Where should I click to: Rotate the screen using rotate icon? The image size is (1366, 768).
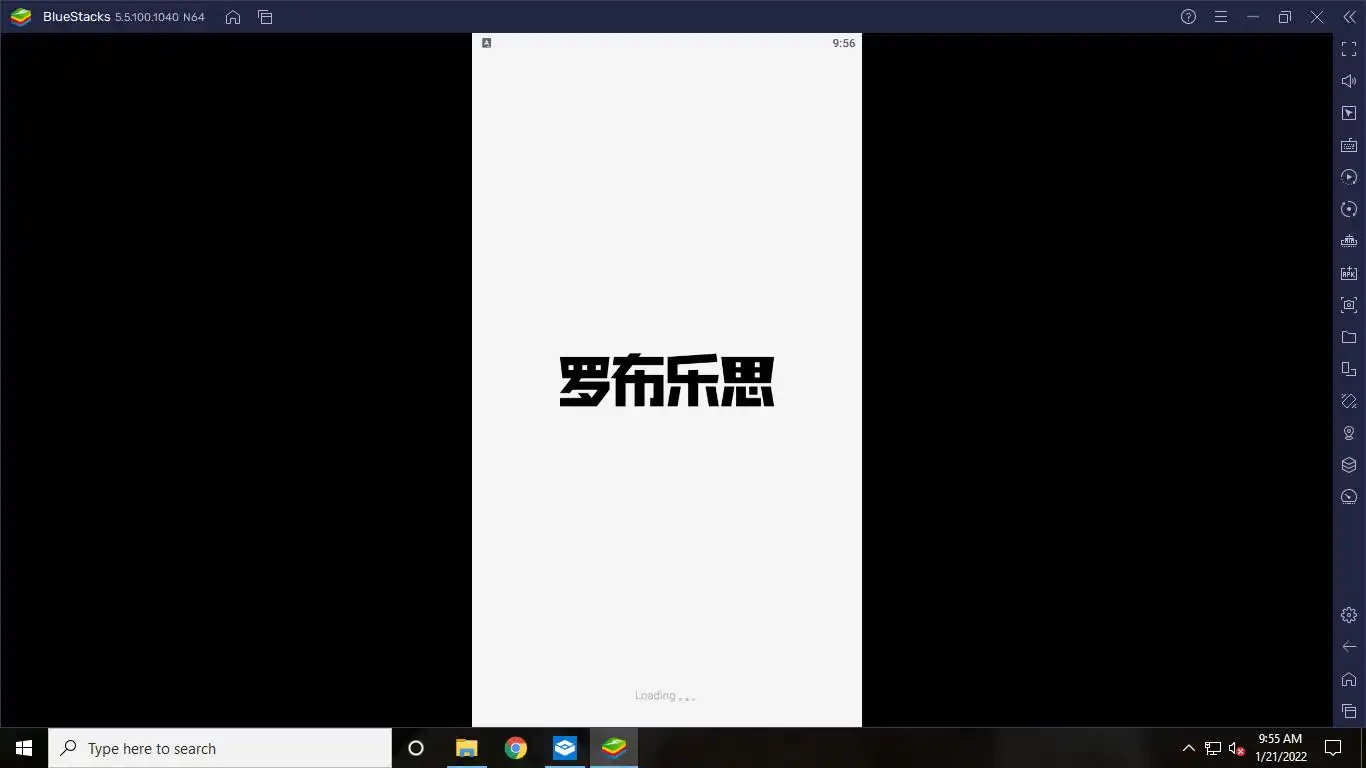tap(1349, 401)
